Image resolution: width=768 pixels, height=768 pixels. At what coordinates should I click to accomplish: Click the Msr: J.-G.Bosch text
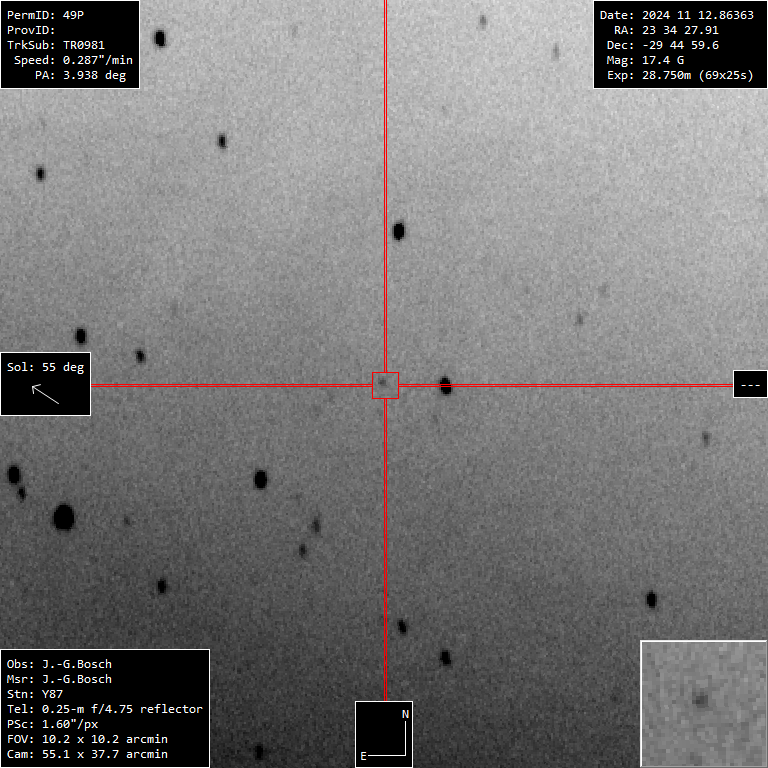point(59,679)
